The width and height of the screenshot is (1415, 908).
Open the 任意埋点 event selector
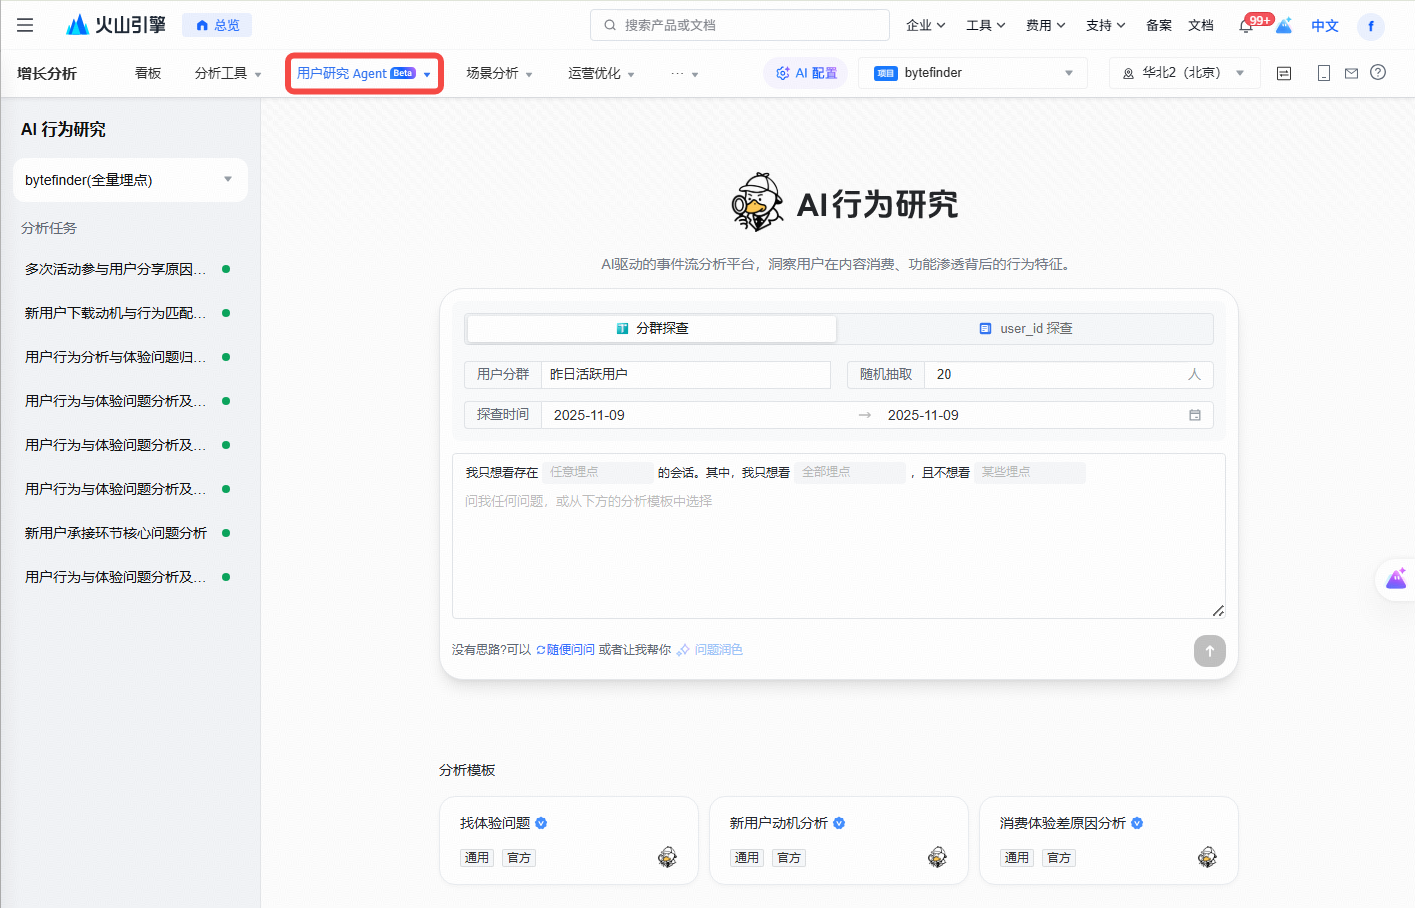pos(598,472)
